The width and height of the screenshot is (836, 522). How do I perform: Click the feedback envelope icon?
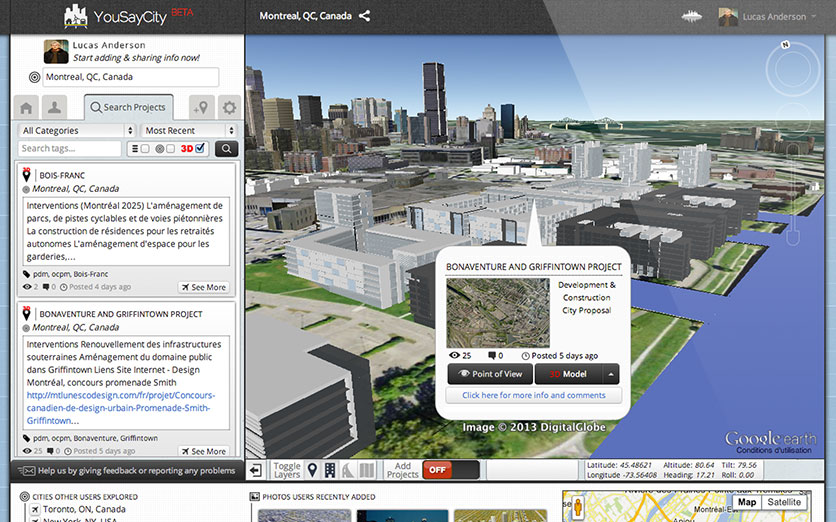pyautogui.click(x=27, y=471)
